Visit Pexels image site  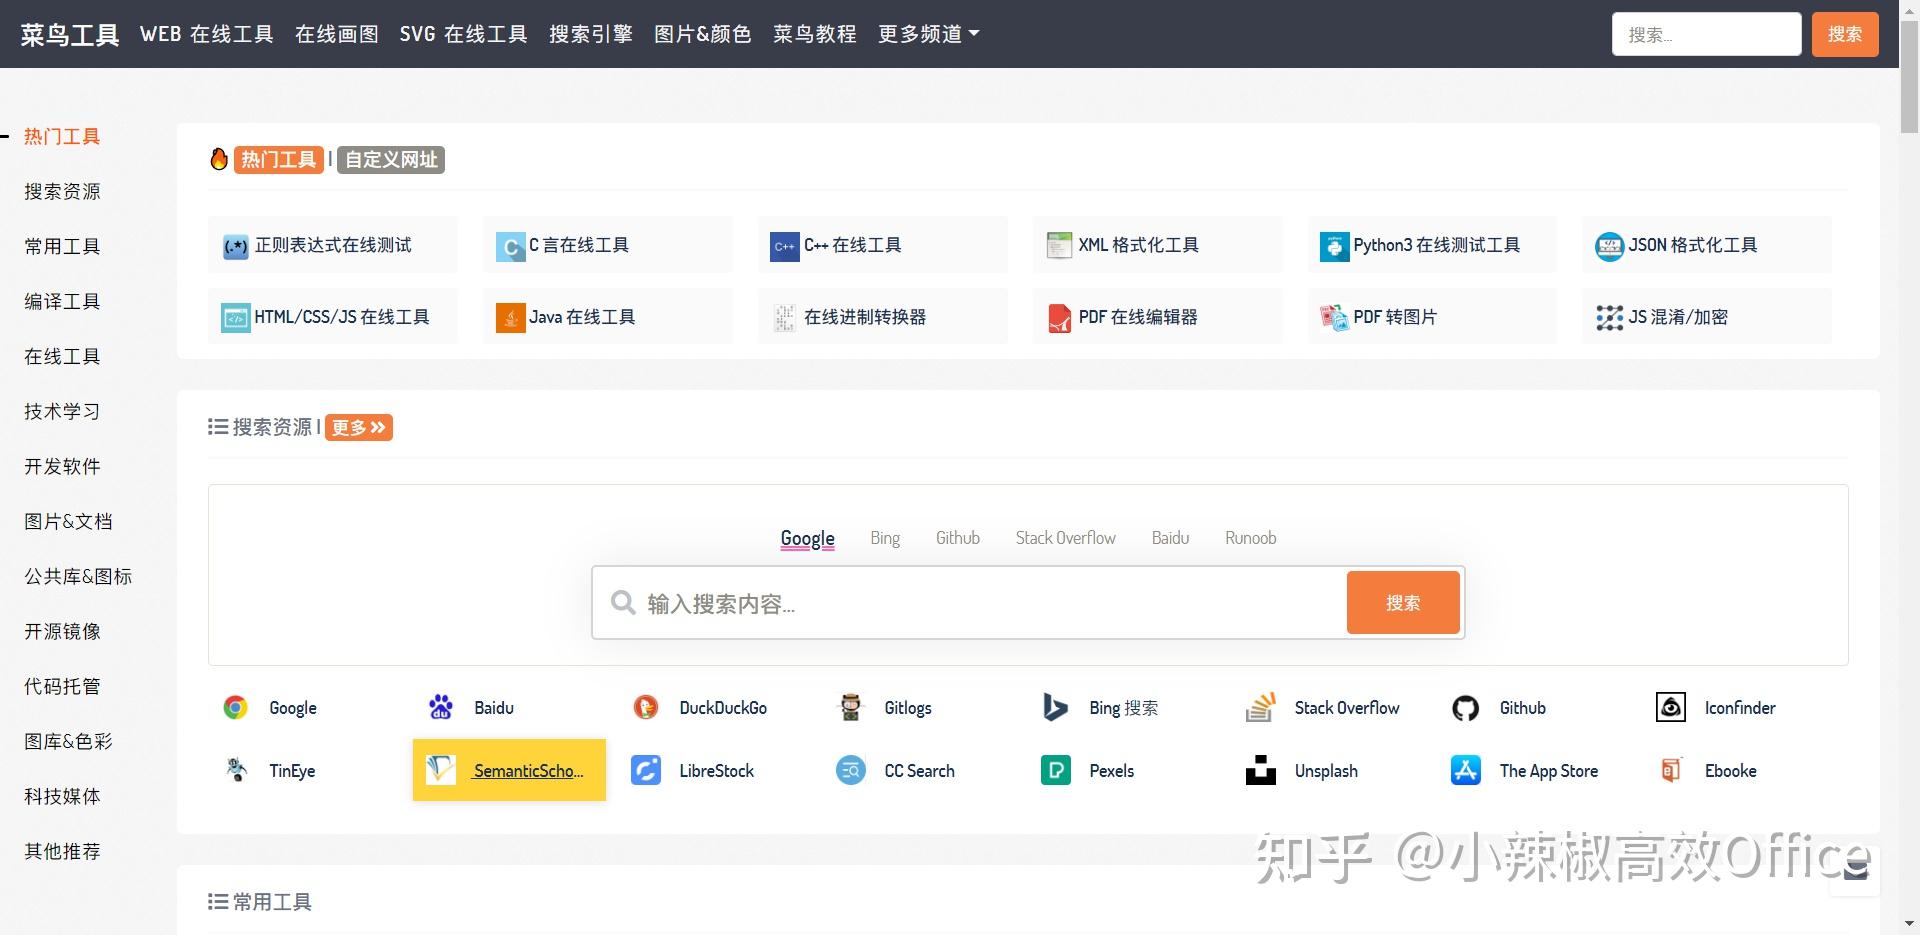click(x=1110, y=770)
